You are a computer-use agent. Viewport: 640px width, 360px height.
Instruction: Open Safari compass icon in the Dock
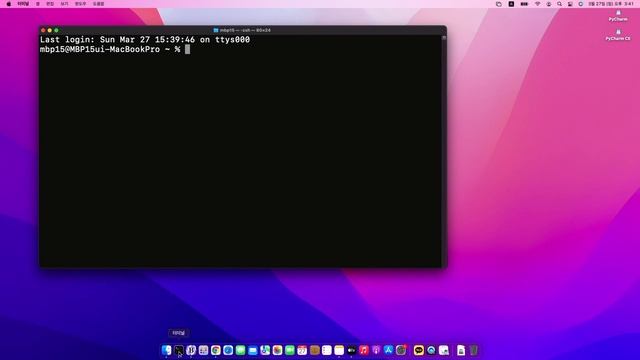point(228,350)
